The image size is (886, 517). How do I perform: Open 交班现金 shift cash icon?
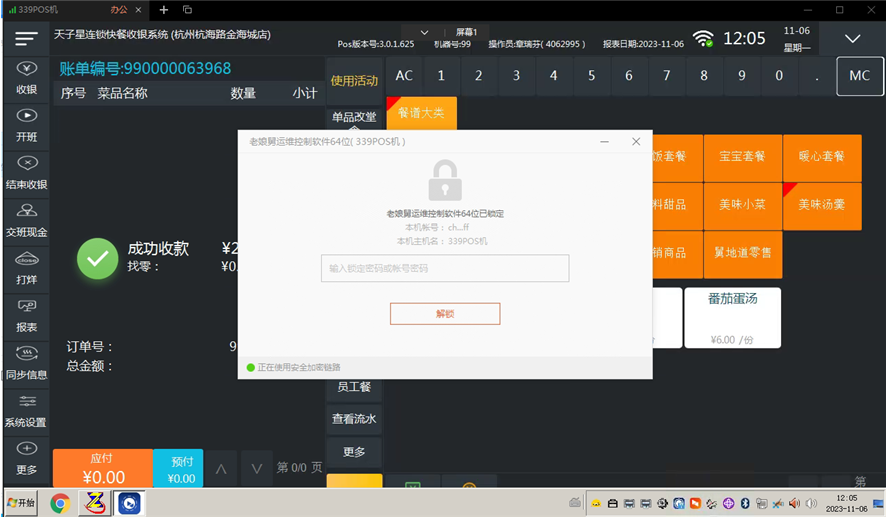click(27, 220)
